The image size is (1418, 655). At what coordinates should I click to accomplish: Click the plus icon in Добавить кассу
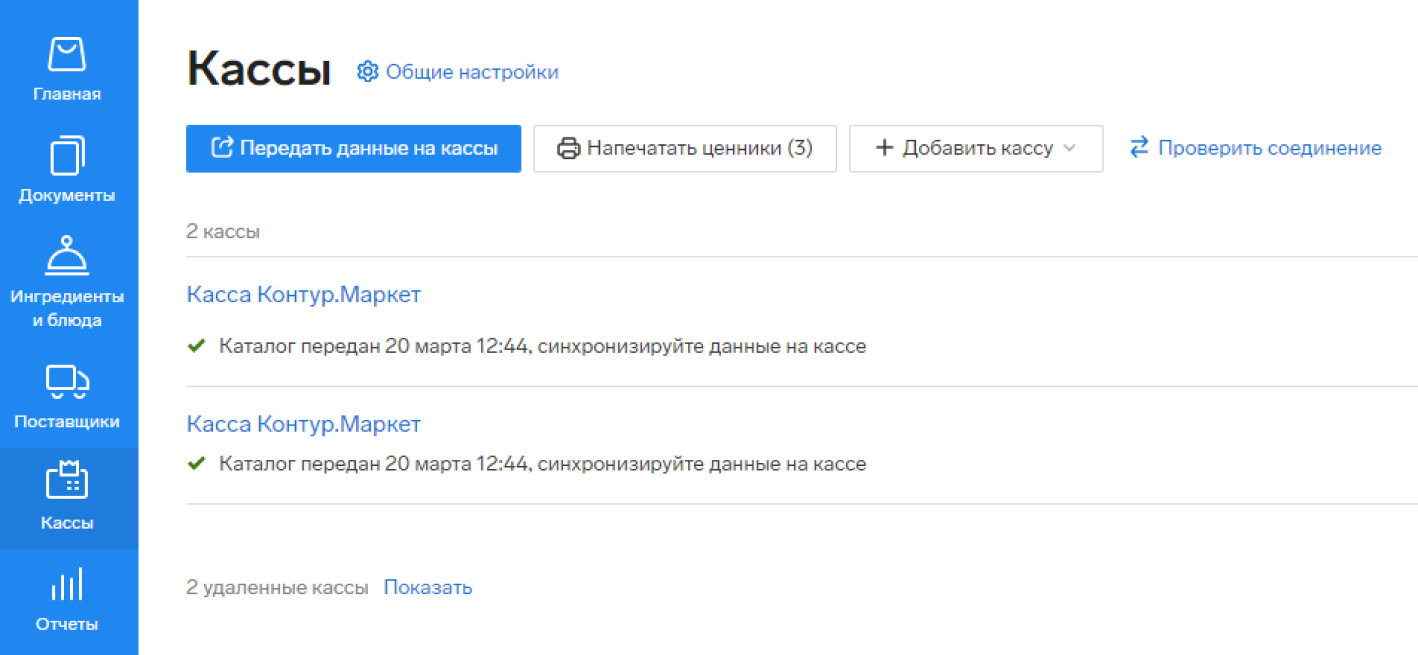pos(883,148)
